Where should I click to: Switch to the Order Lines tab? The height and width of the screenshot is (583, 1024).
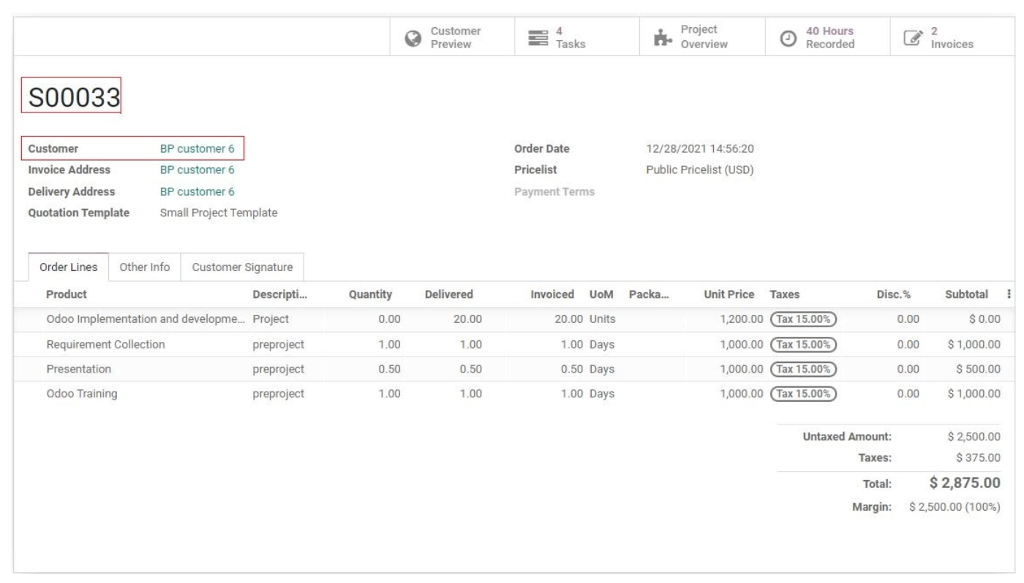(x=68, y=267)
